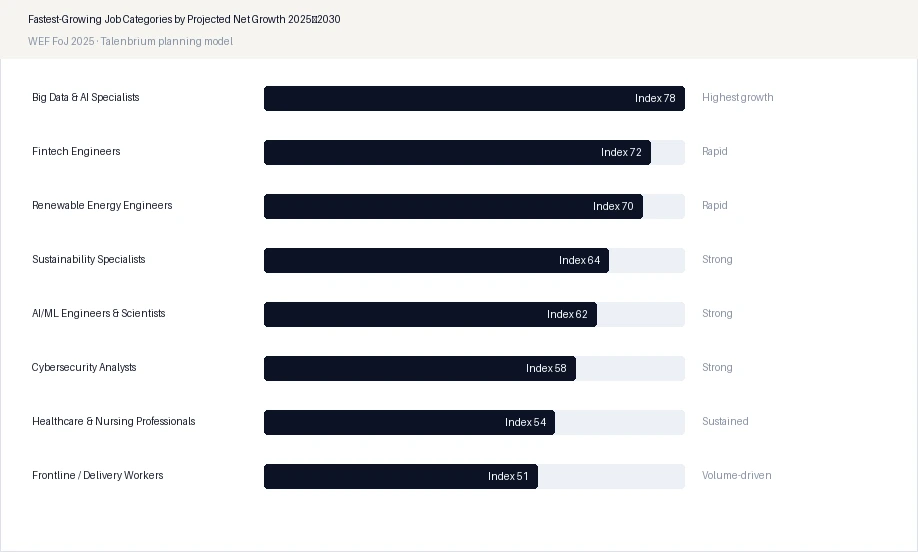
Task: Click 'Strong' beside Cybersecurity Analysts
Action: click(717, 367)
